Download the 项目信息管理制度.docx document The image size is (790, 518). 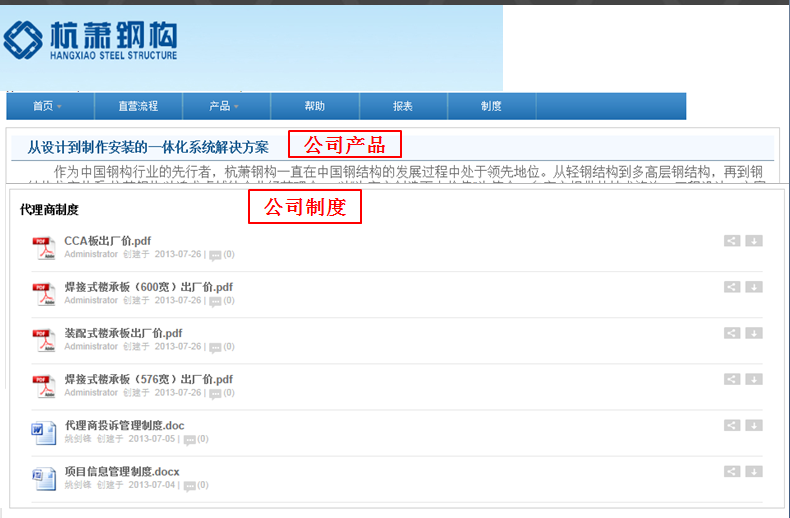point(754,471)
